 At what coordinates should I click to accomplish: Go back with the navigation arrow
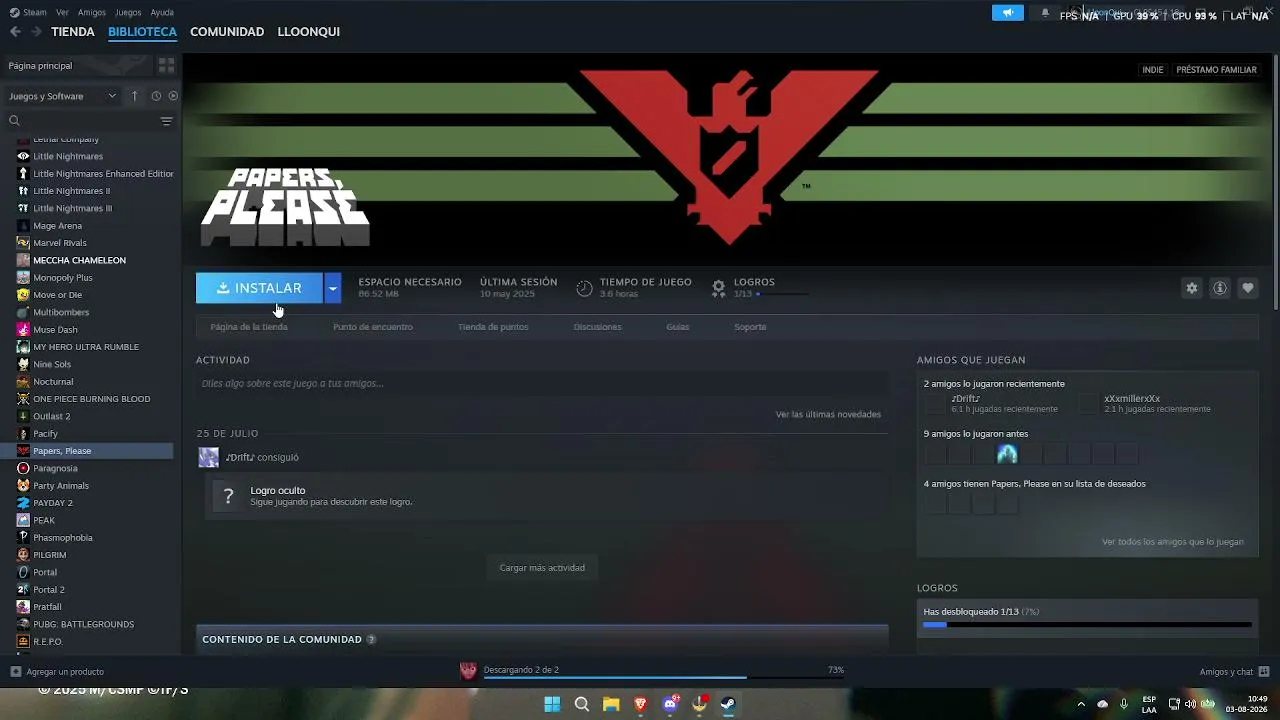[x=15, y=32]
